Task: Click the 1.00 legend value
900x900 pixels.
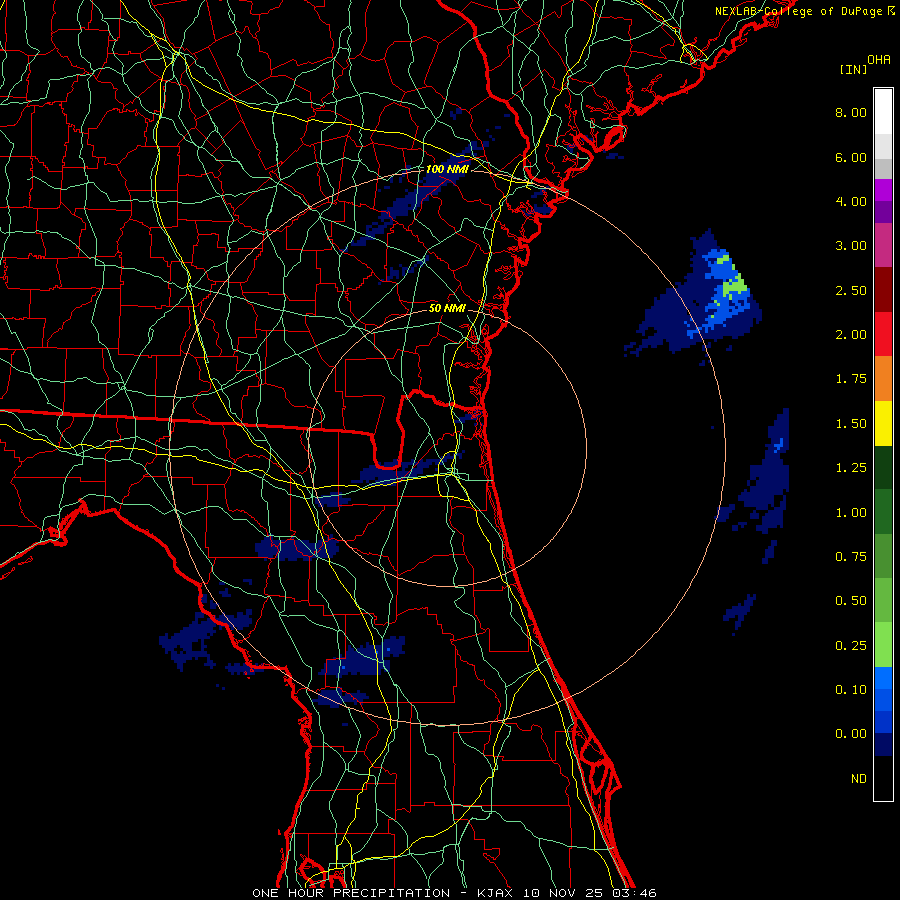Action: tap(851, 513)
